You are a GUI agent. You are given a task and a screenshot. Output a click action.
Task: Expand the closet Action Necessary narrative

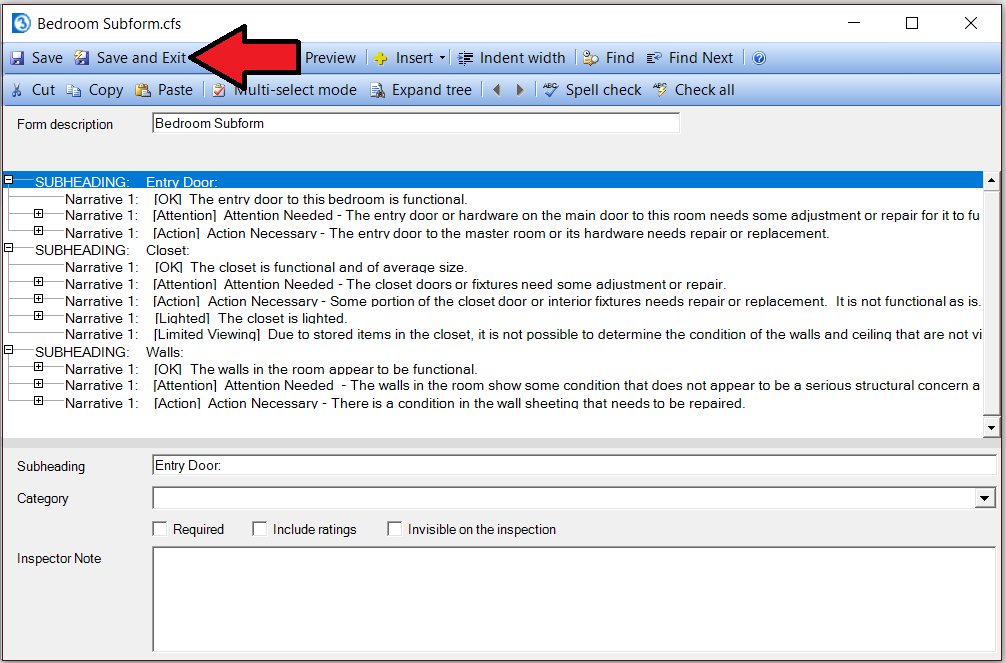38,299
